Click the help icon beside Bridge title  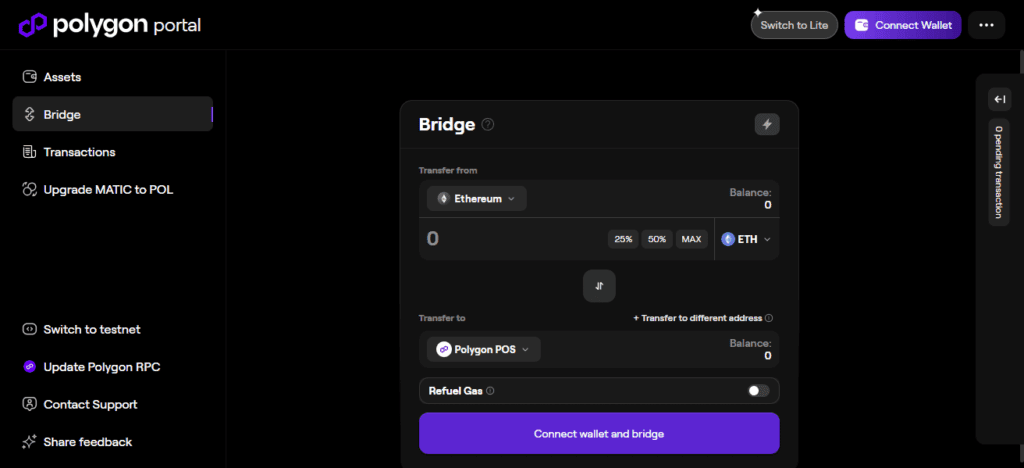pos(488,125)
